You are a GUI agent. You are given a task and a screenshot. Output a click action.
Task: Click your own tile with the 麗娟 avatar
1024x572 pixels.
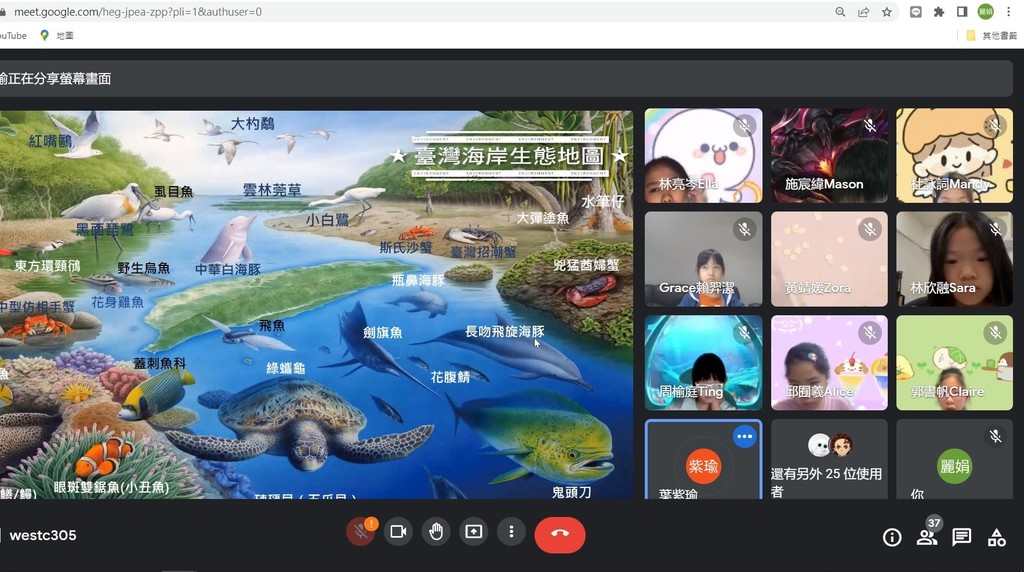(954, 459)
